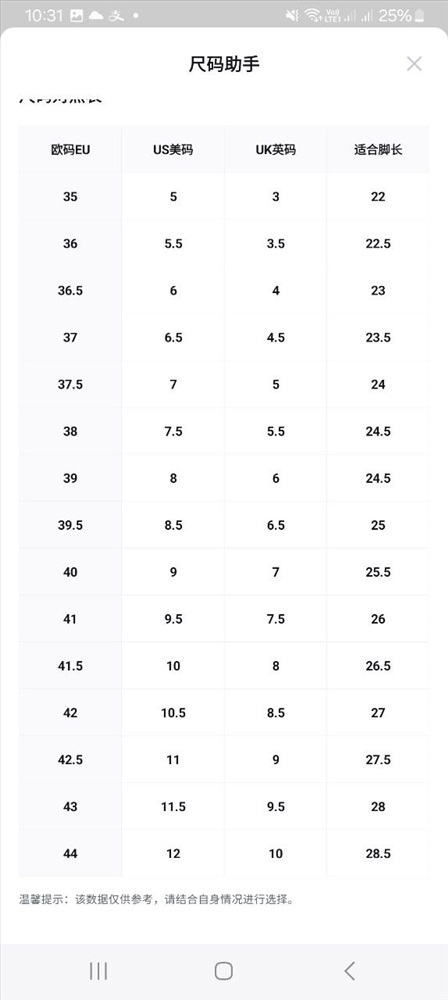Select the 欧码EU column header
This screenshot has width=448, height=1000.
[70, 150]
